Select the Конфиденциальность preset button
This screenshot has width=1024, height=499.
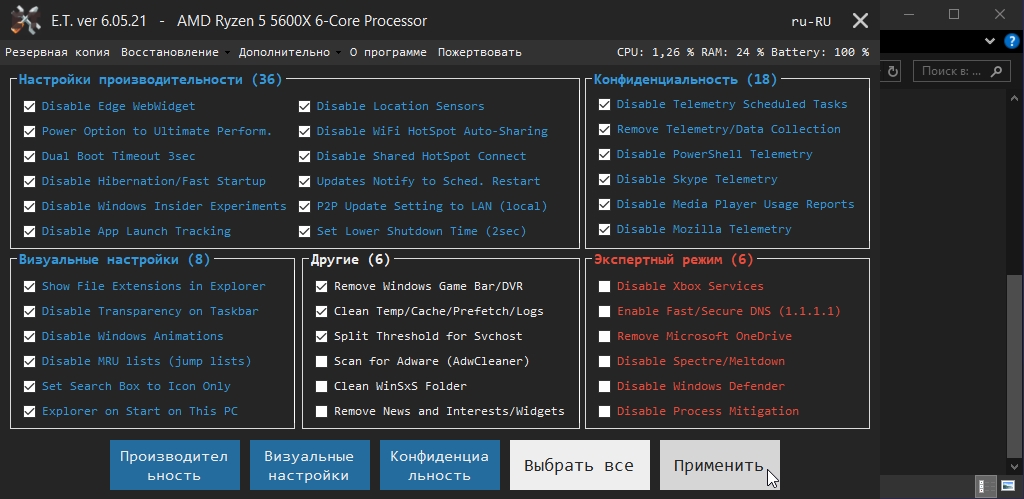(x=439, y=465)
